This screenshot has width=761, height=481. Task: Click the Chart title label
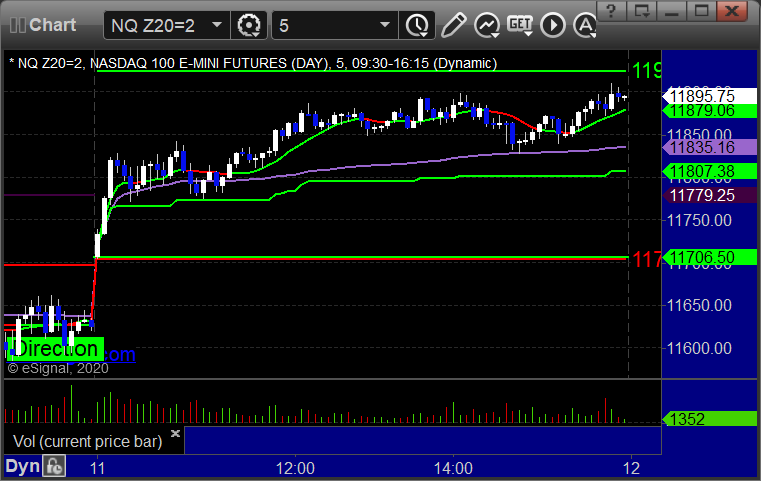52,25
